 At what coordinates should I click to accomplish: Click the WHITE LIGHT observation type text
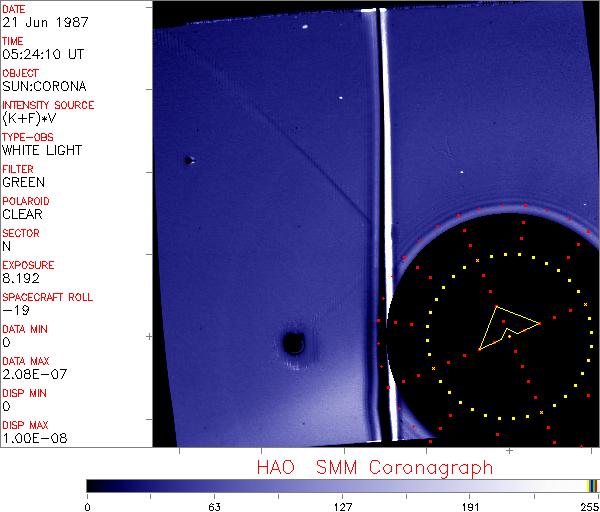[x=42, y=150]
